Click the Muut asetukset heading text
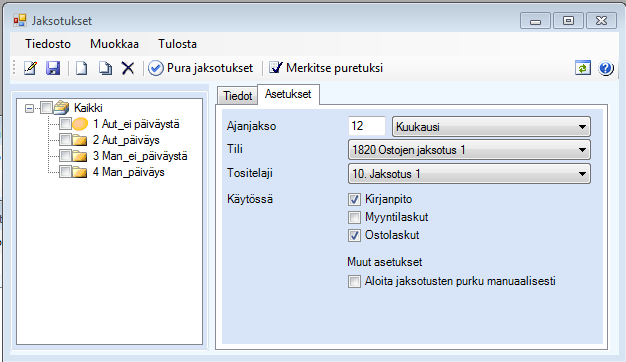 [x=384, y=262]
